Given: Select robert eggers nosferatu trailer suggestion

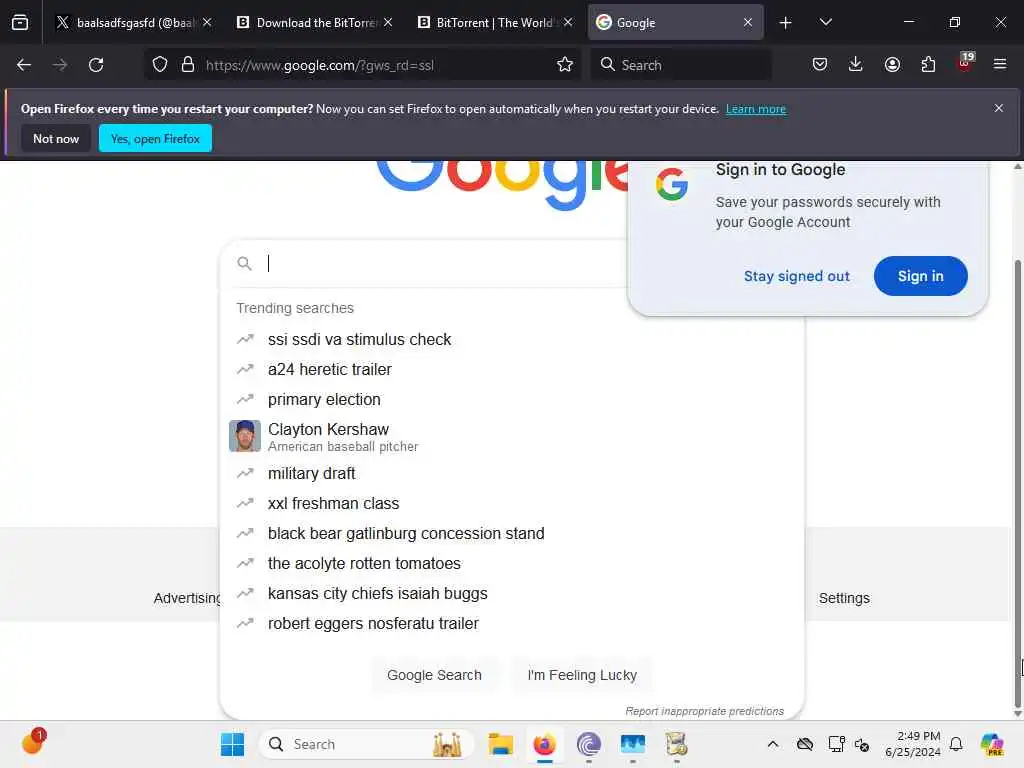Looking at the screenshot, I should [x=512, y=624].
